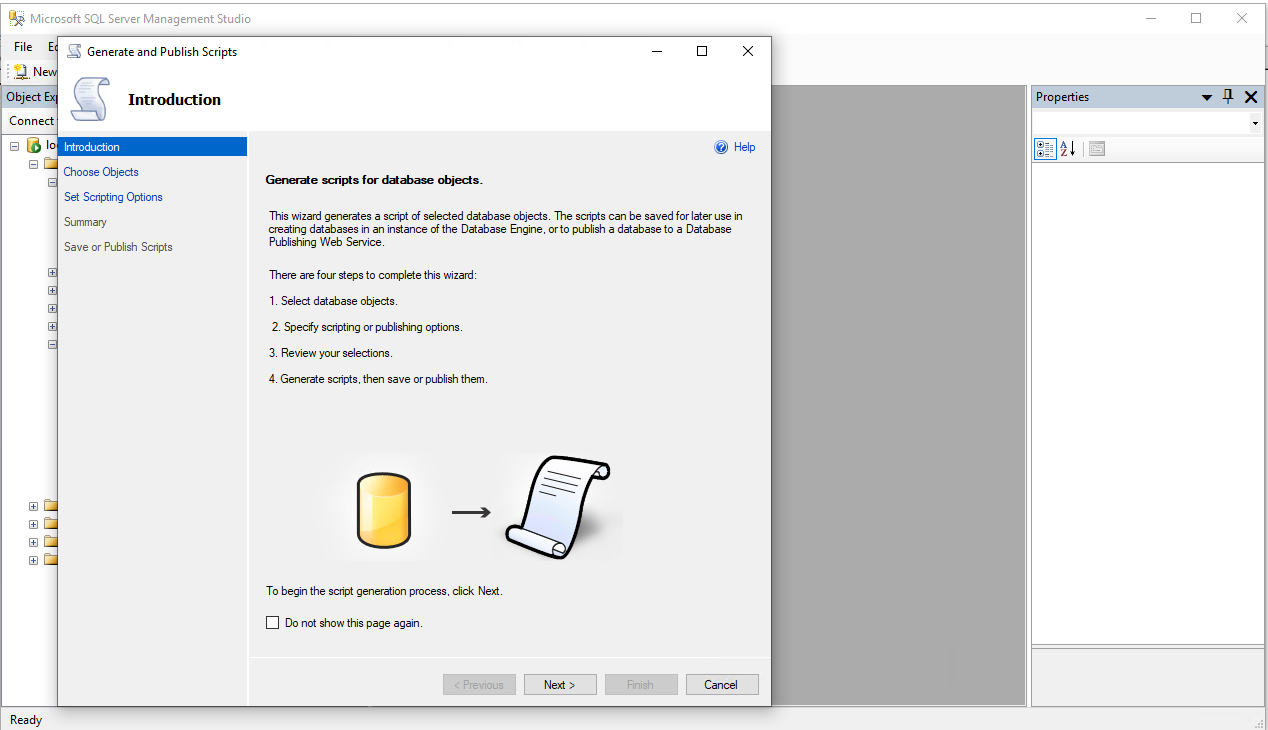This screenshot has width=1268, height=730.
Task: Expand the last folder in the Object Explorer tree
Action: click(x=33, y=560)
